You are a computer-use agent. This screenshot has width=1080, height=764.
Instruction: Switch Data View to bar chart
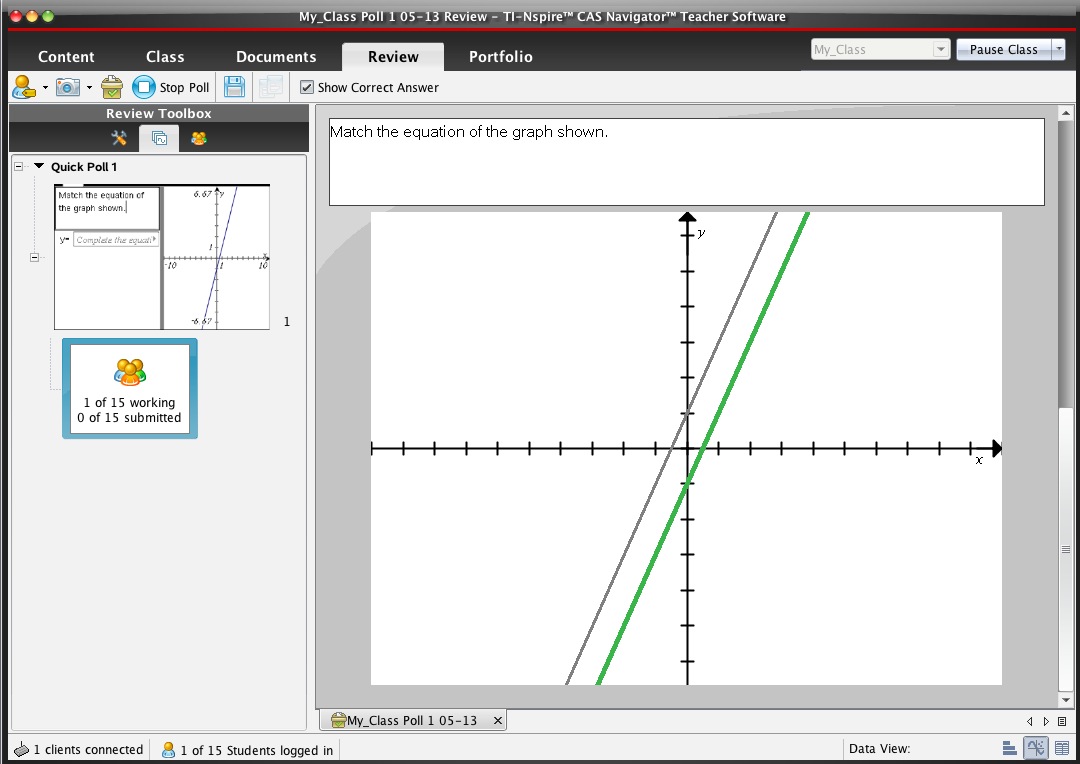point(1009,749)
